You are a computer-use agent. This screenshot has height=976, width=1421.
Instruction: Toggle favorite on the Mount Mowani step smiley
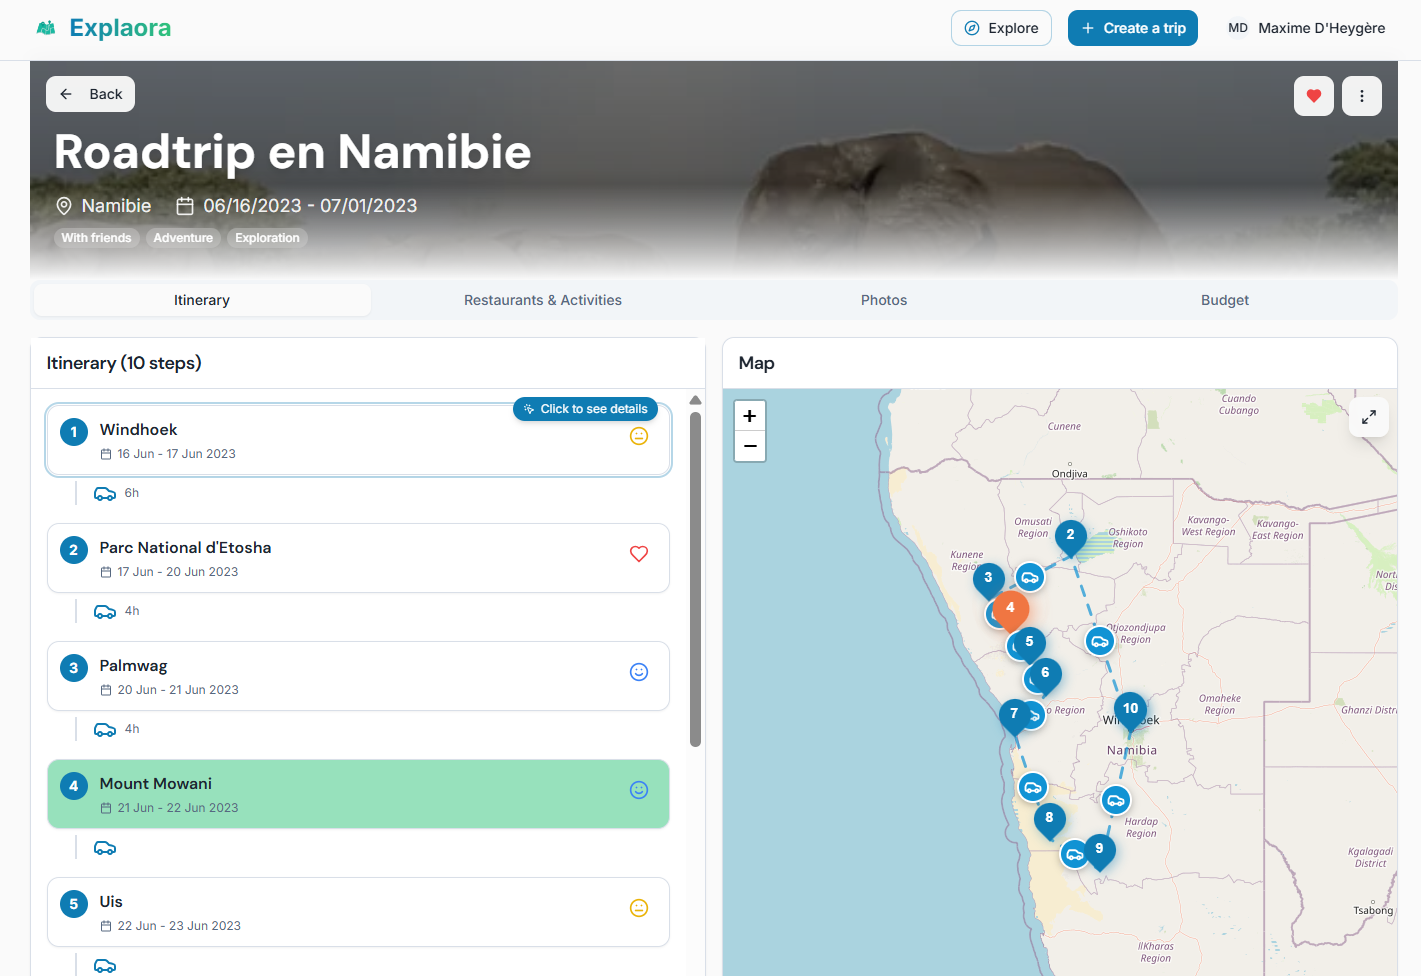click(x=639, y=789)
